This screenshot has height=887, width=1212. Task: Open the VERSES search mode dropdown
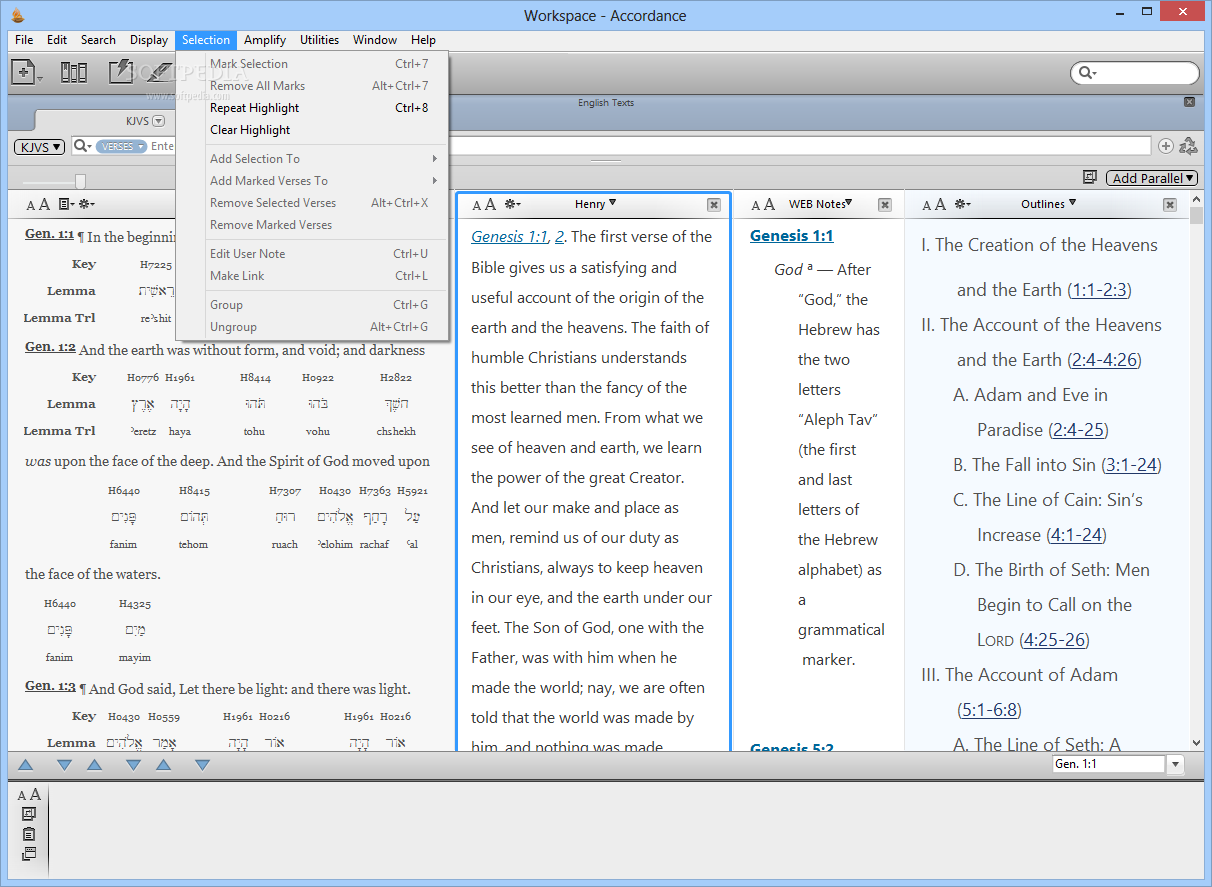(x=122, y=147)
